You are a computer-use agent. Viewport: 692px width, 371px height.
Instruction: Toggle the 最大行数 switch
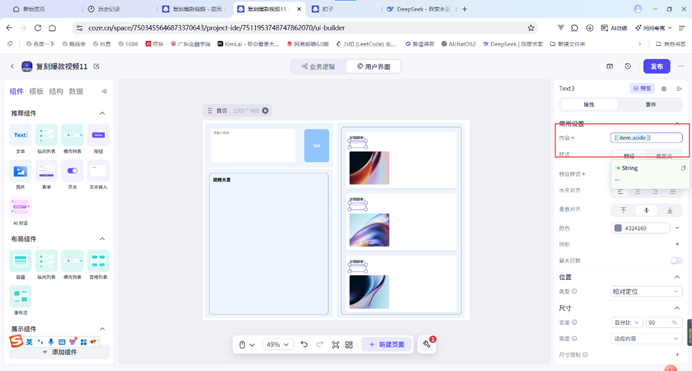click(x=676, y=260)
